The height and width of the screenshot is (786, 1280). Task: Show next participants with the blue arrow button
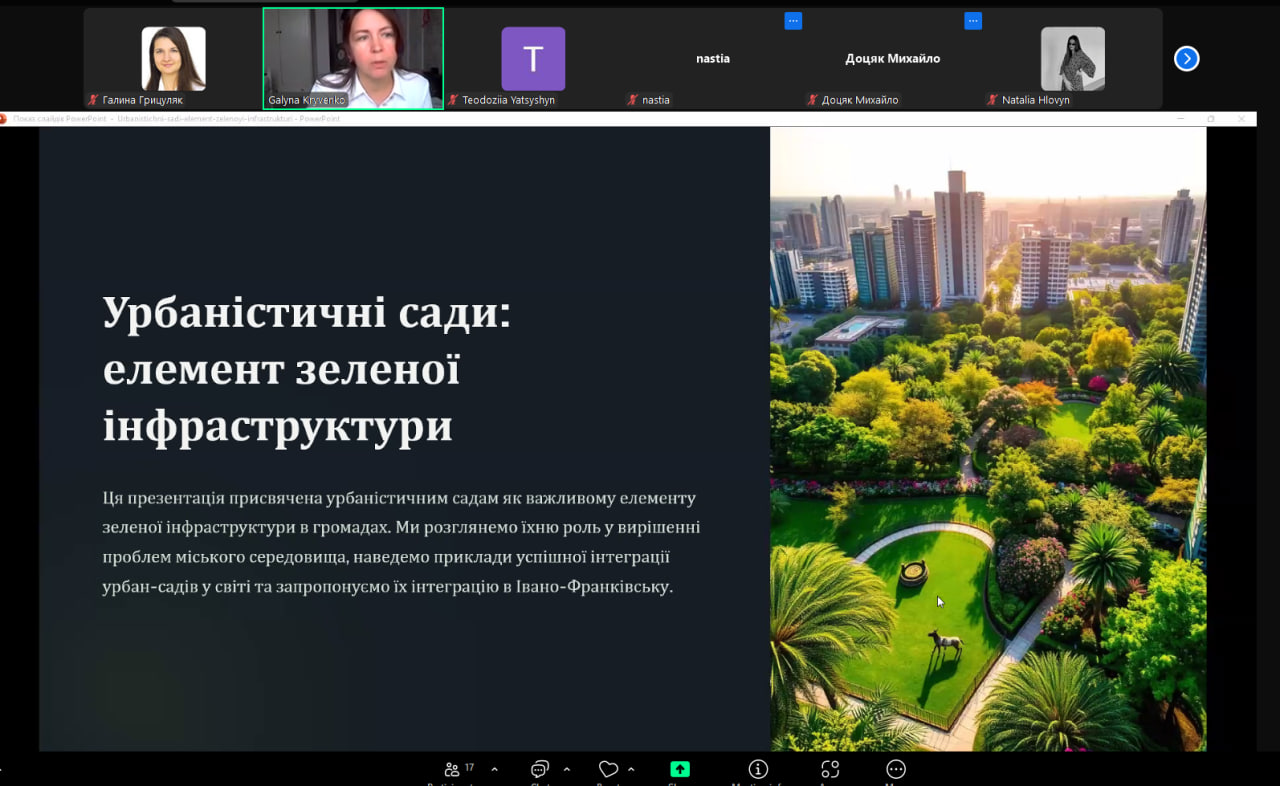point(1186,59)
